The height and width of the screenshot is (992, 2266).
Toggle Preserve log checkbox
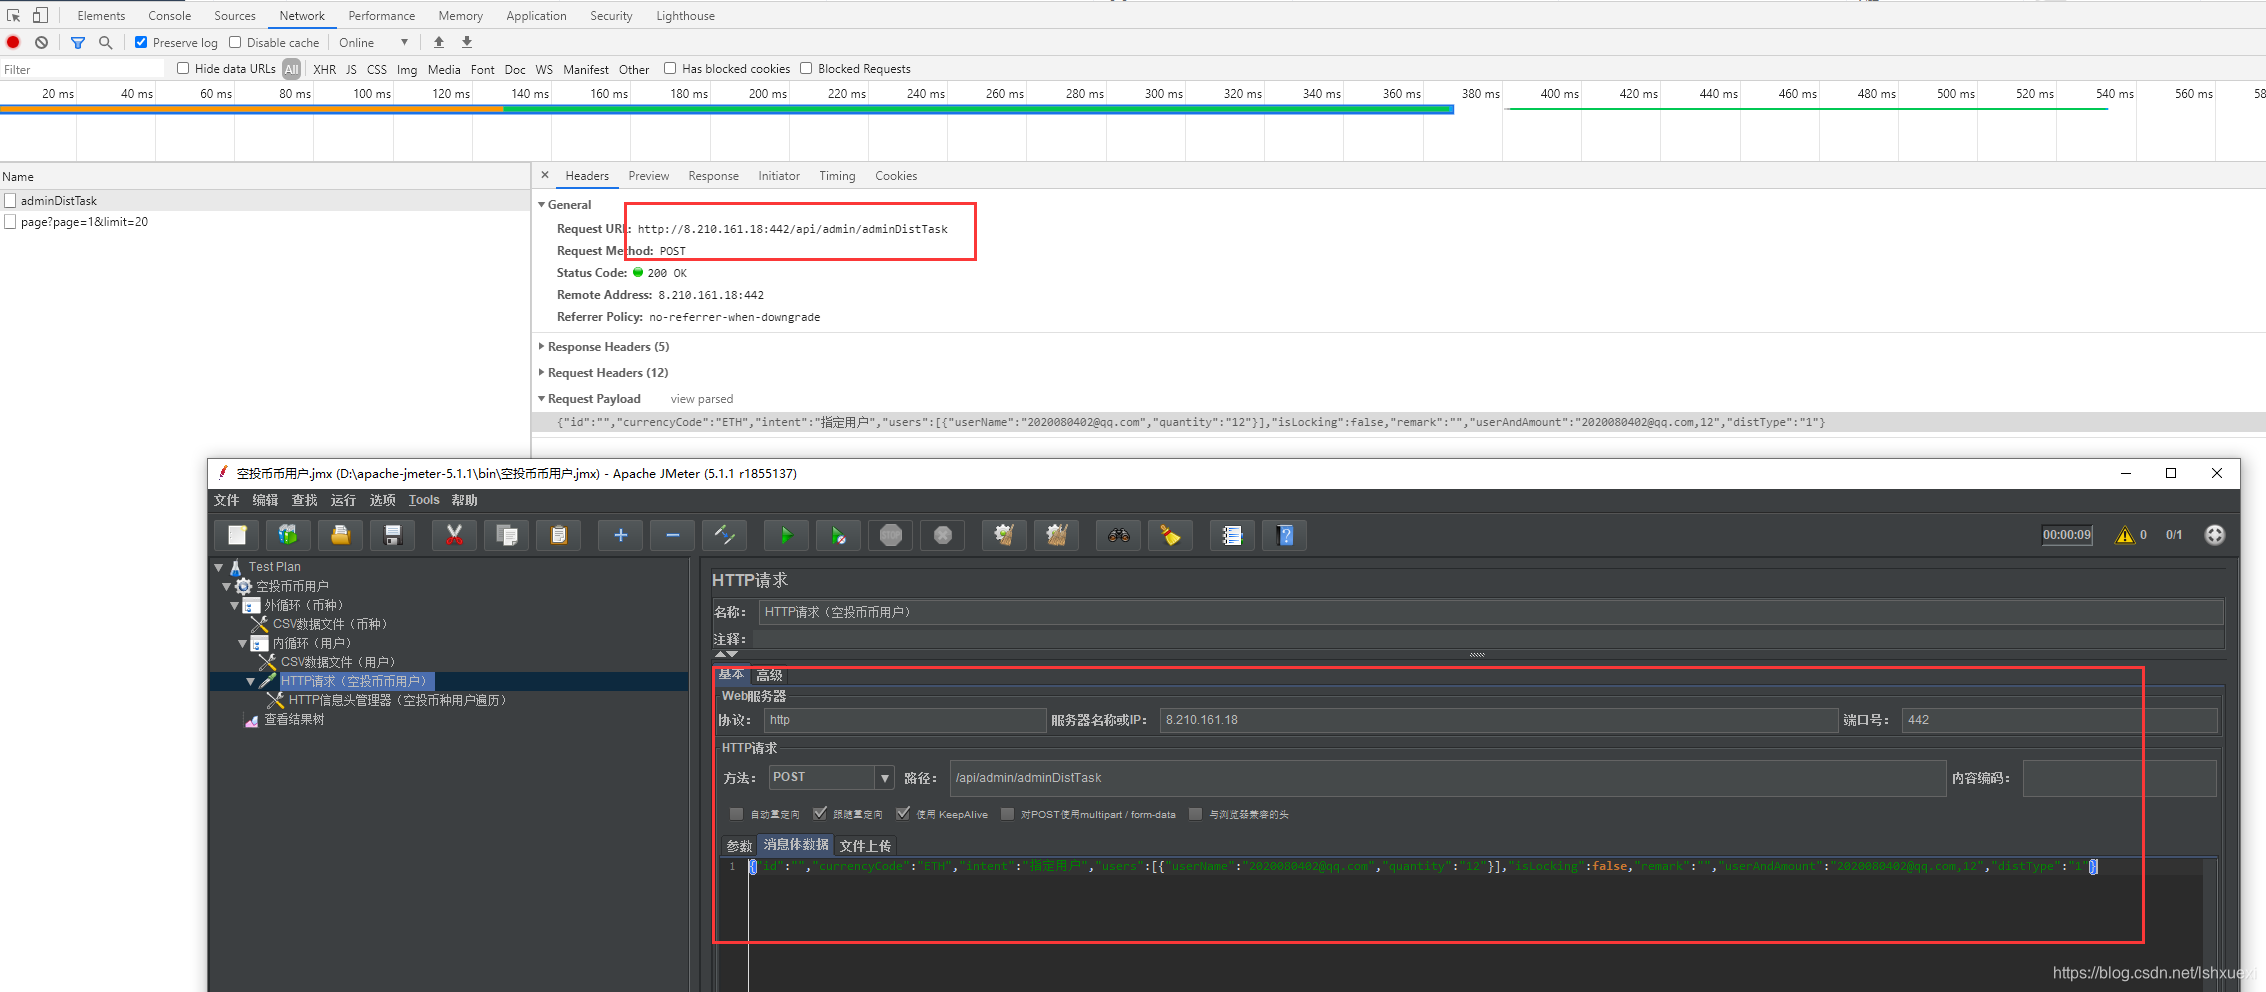click(141, 42)
